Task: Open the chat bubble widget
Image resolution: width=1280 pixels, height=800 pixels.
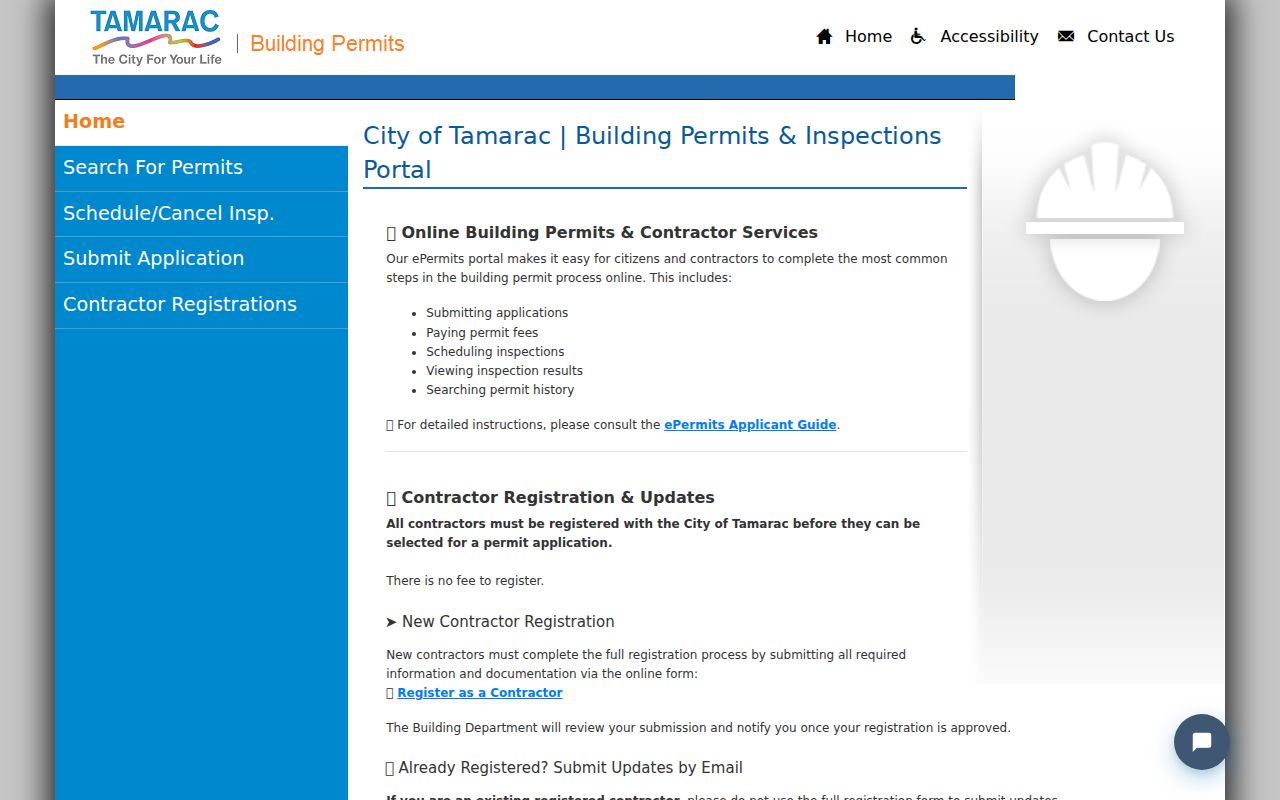Action: 1201,742
